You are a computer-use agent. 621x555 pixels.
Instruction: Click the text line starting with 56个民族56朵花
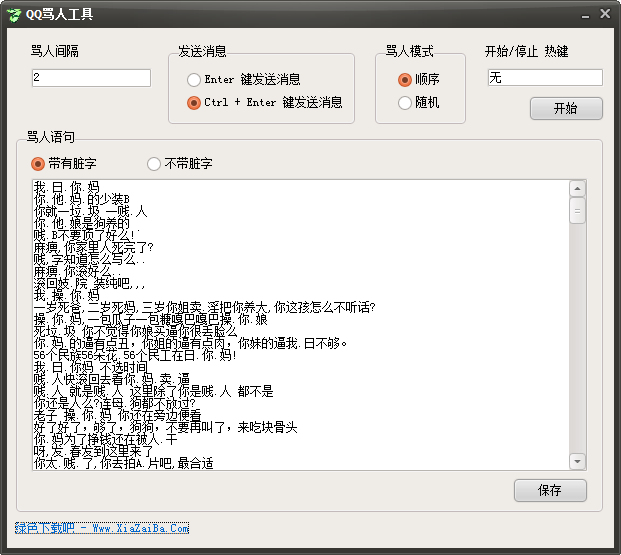pos(135,355)
